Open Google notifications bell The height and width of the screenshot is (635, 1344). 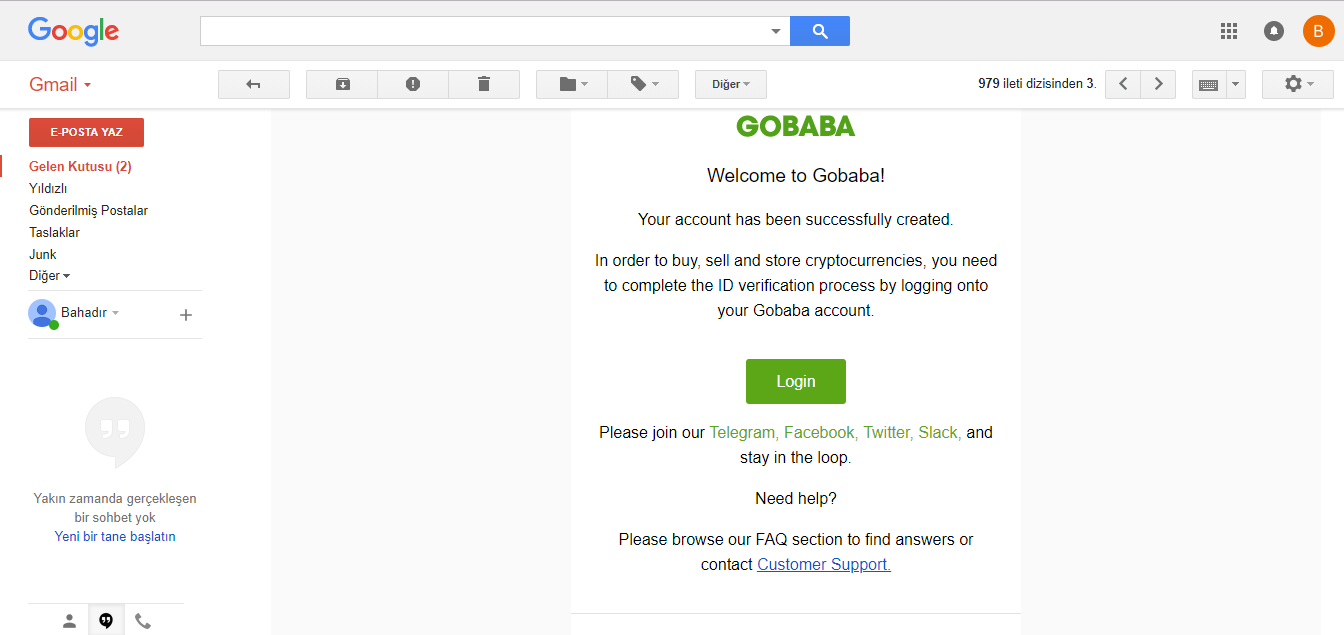(x=1274, y=31)
